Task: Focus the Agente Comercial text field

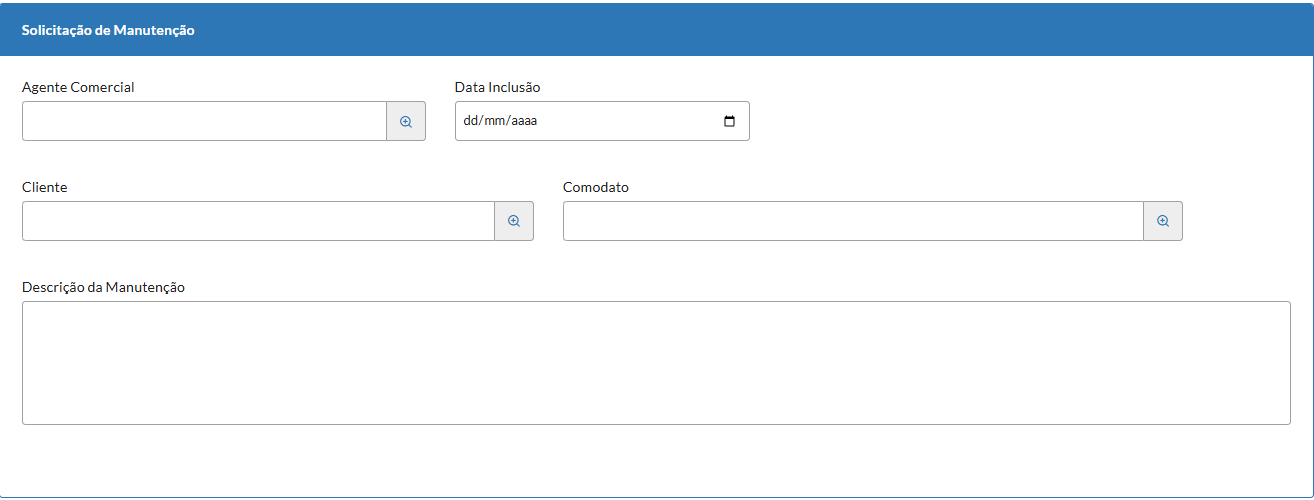Action: 204,121
